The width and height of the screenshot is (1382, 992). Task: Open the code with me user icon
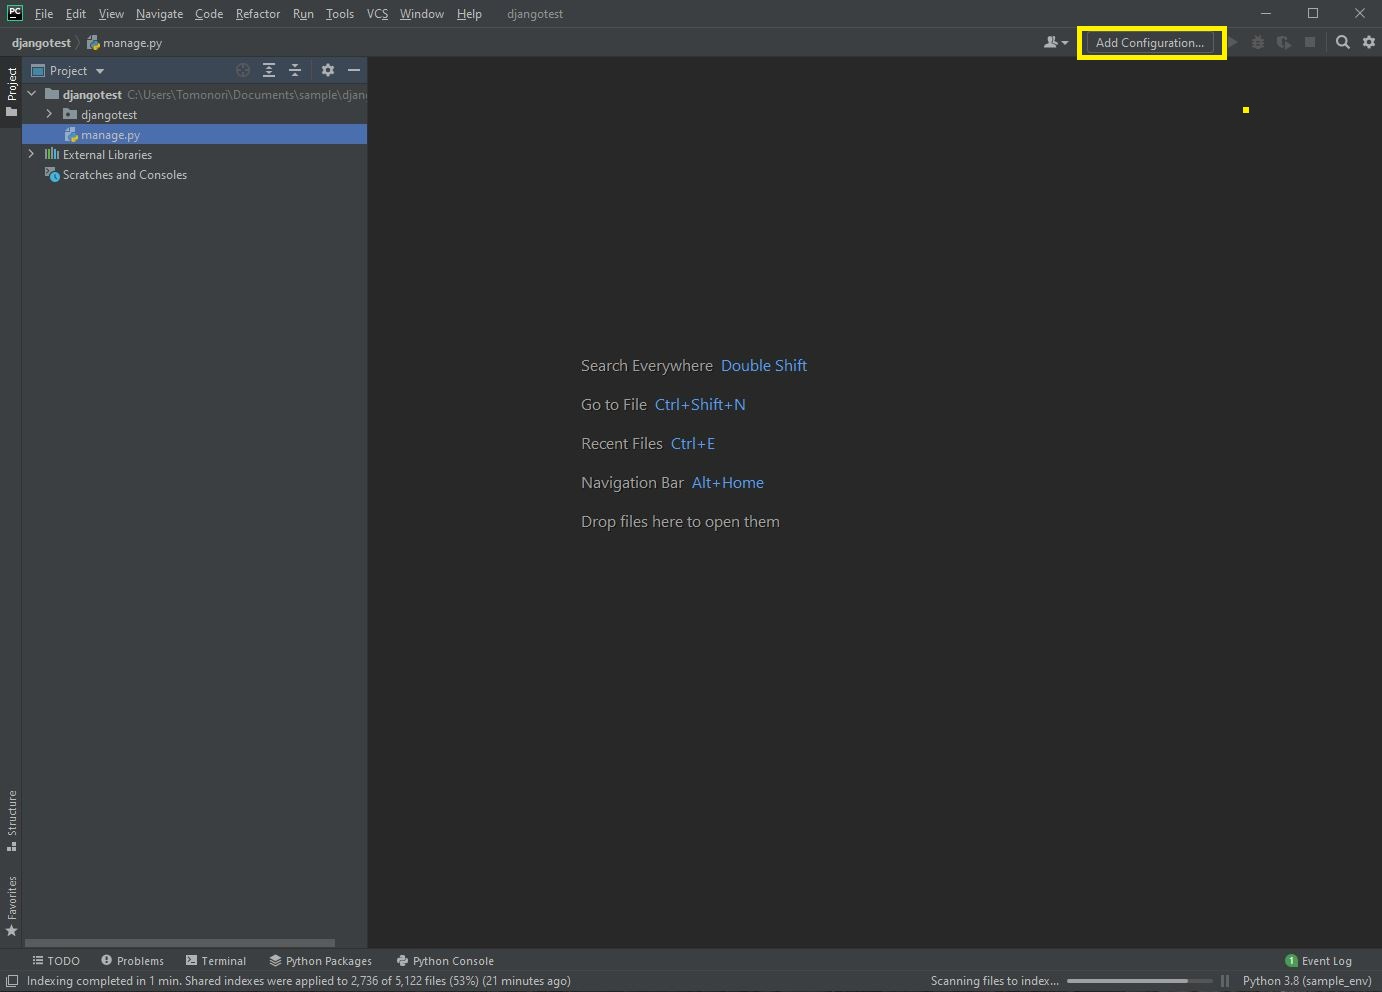click(1055, 42)
